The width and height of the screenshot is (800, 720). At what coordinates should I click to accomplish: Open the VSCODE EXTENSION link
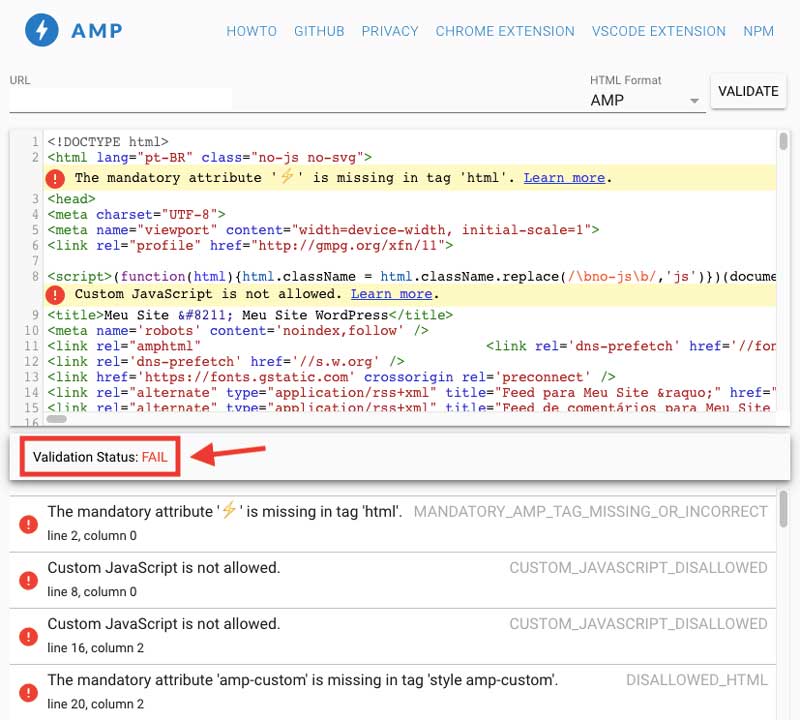[x=659, y=31]
